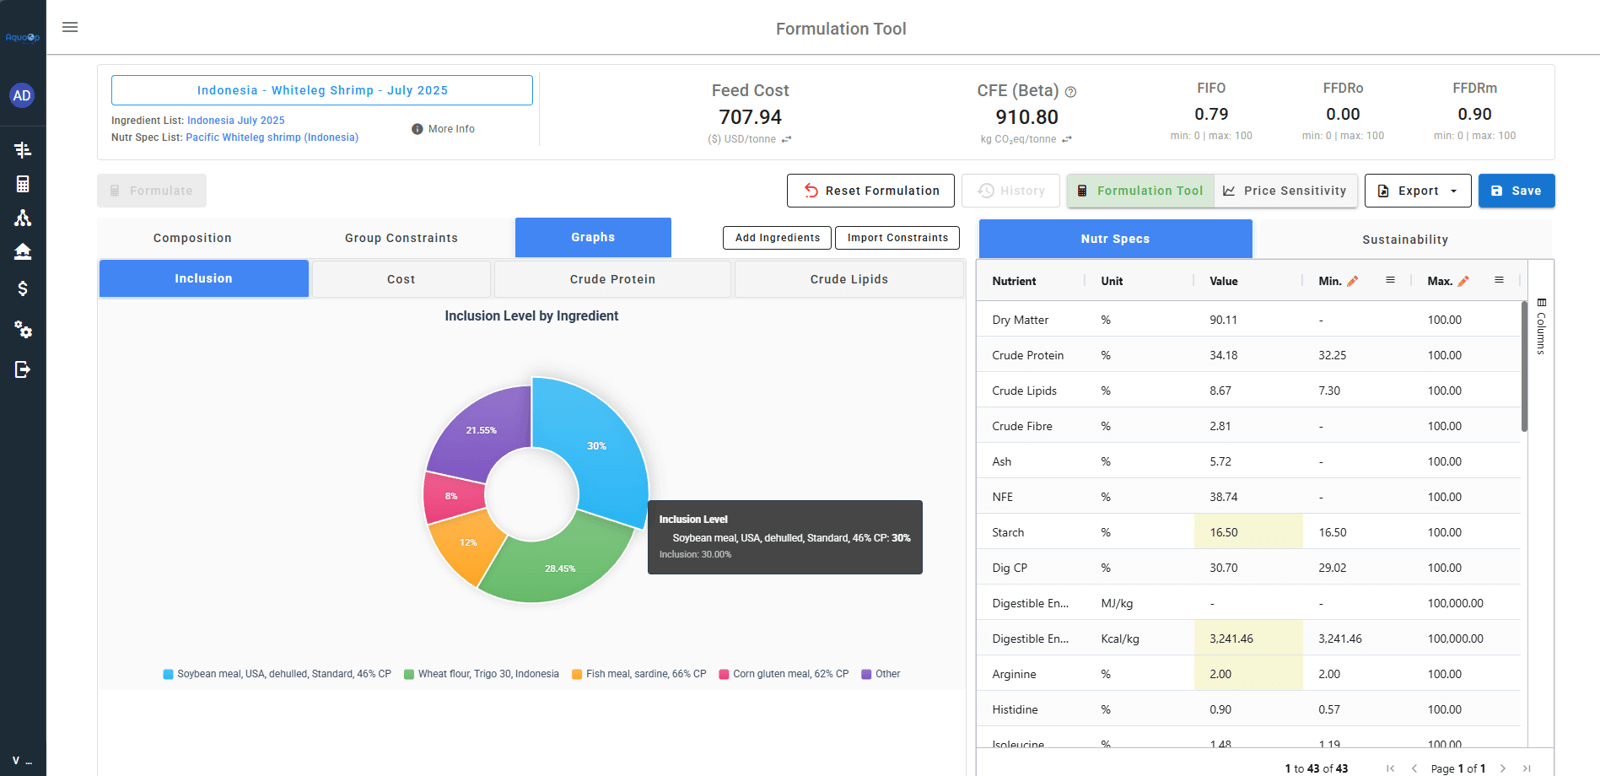Open the warehouse icon in sidebar
Viewport: 1600px width, 776px height.
click(22, 251)
